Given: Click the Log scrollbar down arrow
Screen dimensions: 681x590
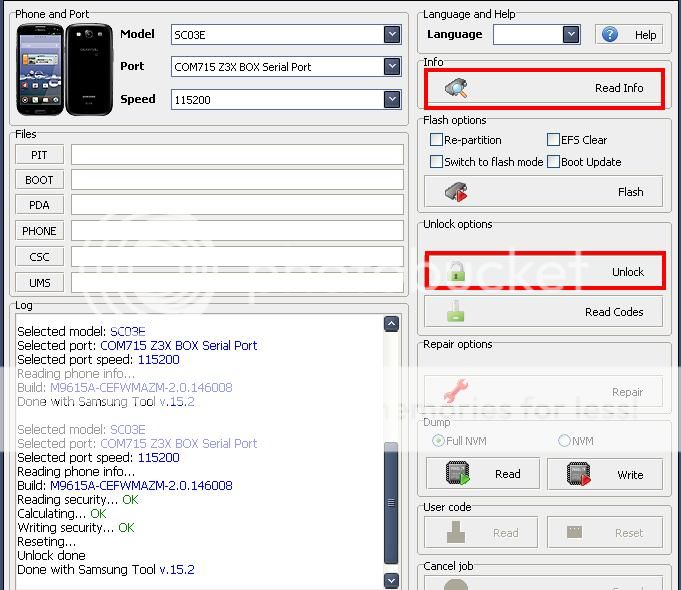Looking at the screenshot, I should [x=392, y=580].
